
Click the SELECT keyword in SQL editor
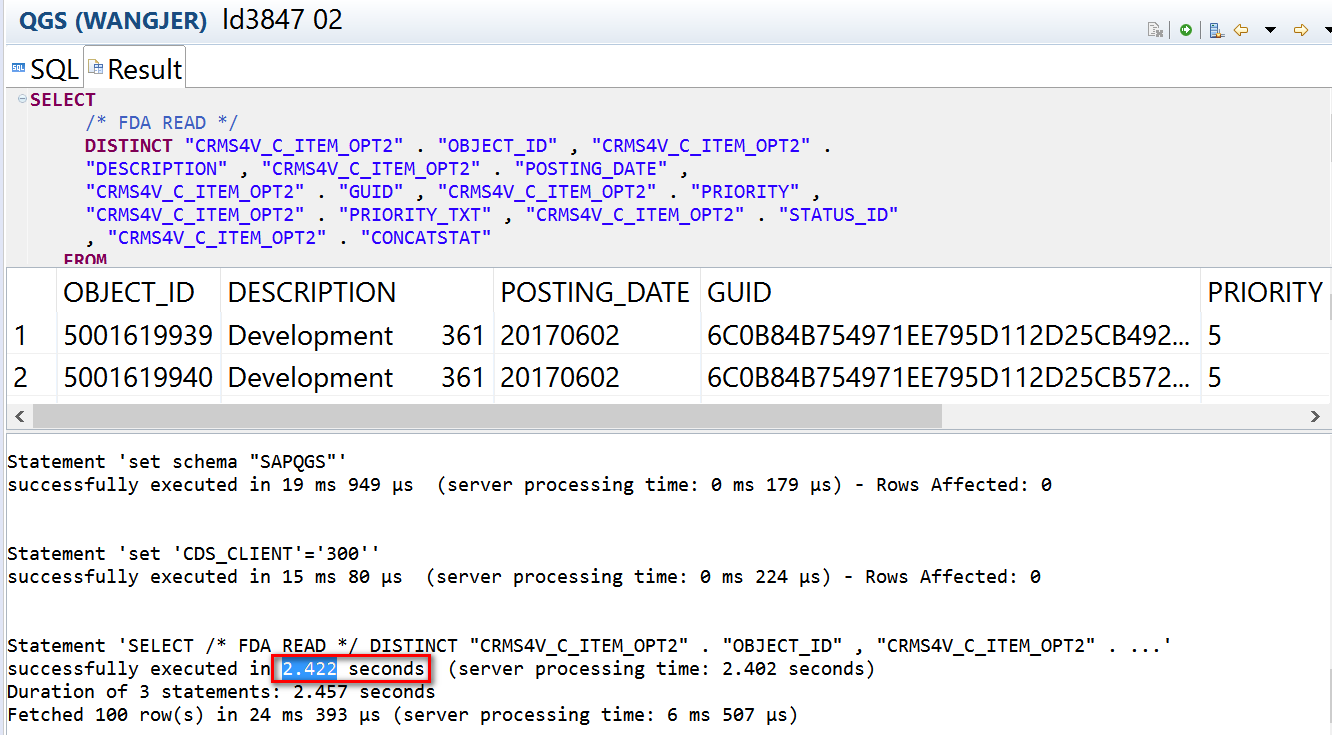pos(63,100)
